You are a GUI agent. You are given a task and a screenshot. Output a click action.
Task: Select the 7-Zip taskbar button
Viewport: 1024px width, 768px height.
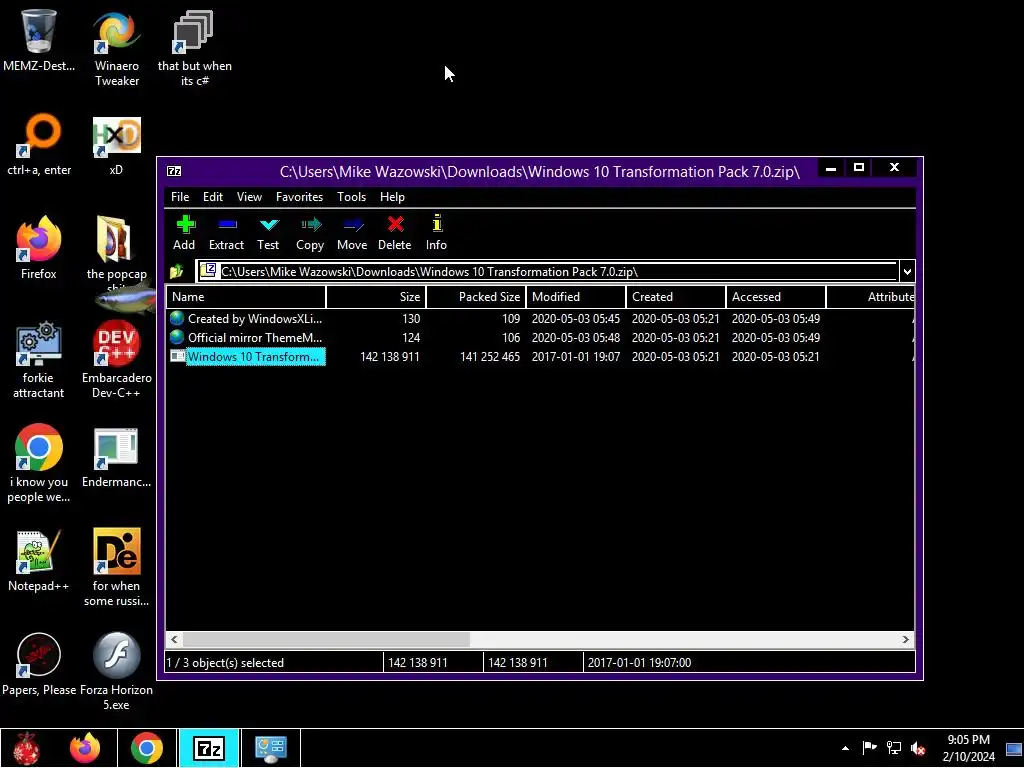coord(209,748)
